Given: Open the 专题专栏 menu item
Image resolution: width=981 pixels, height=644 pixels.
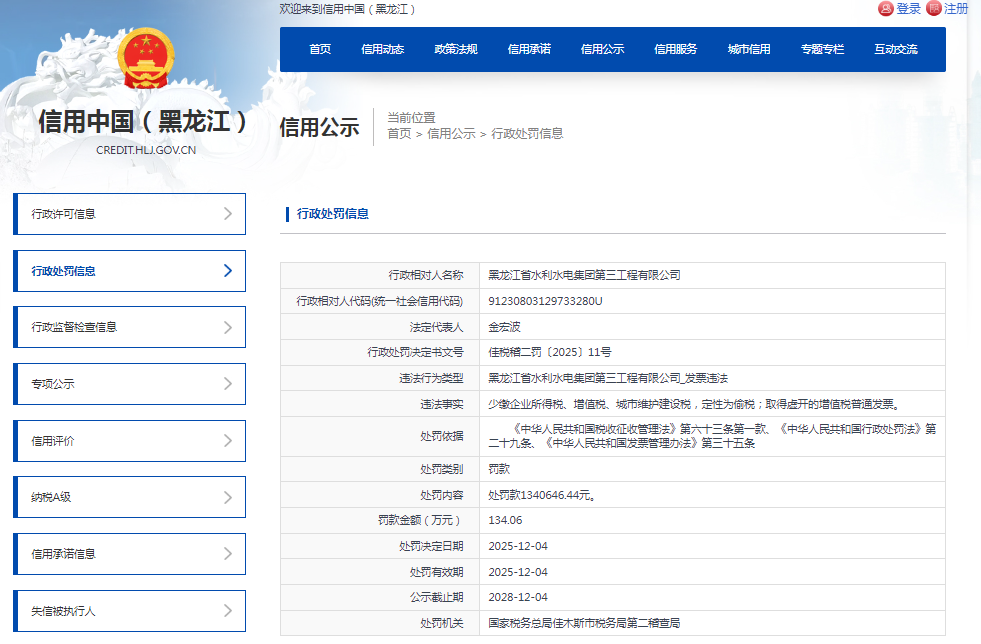Looking at the screenshot, I should point(823,48).
